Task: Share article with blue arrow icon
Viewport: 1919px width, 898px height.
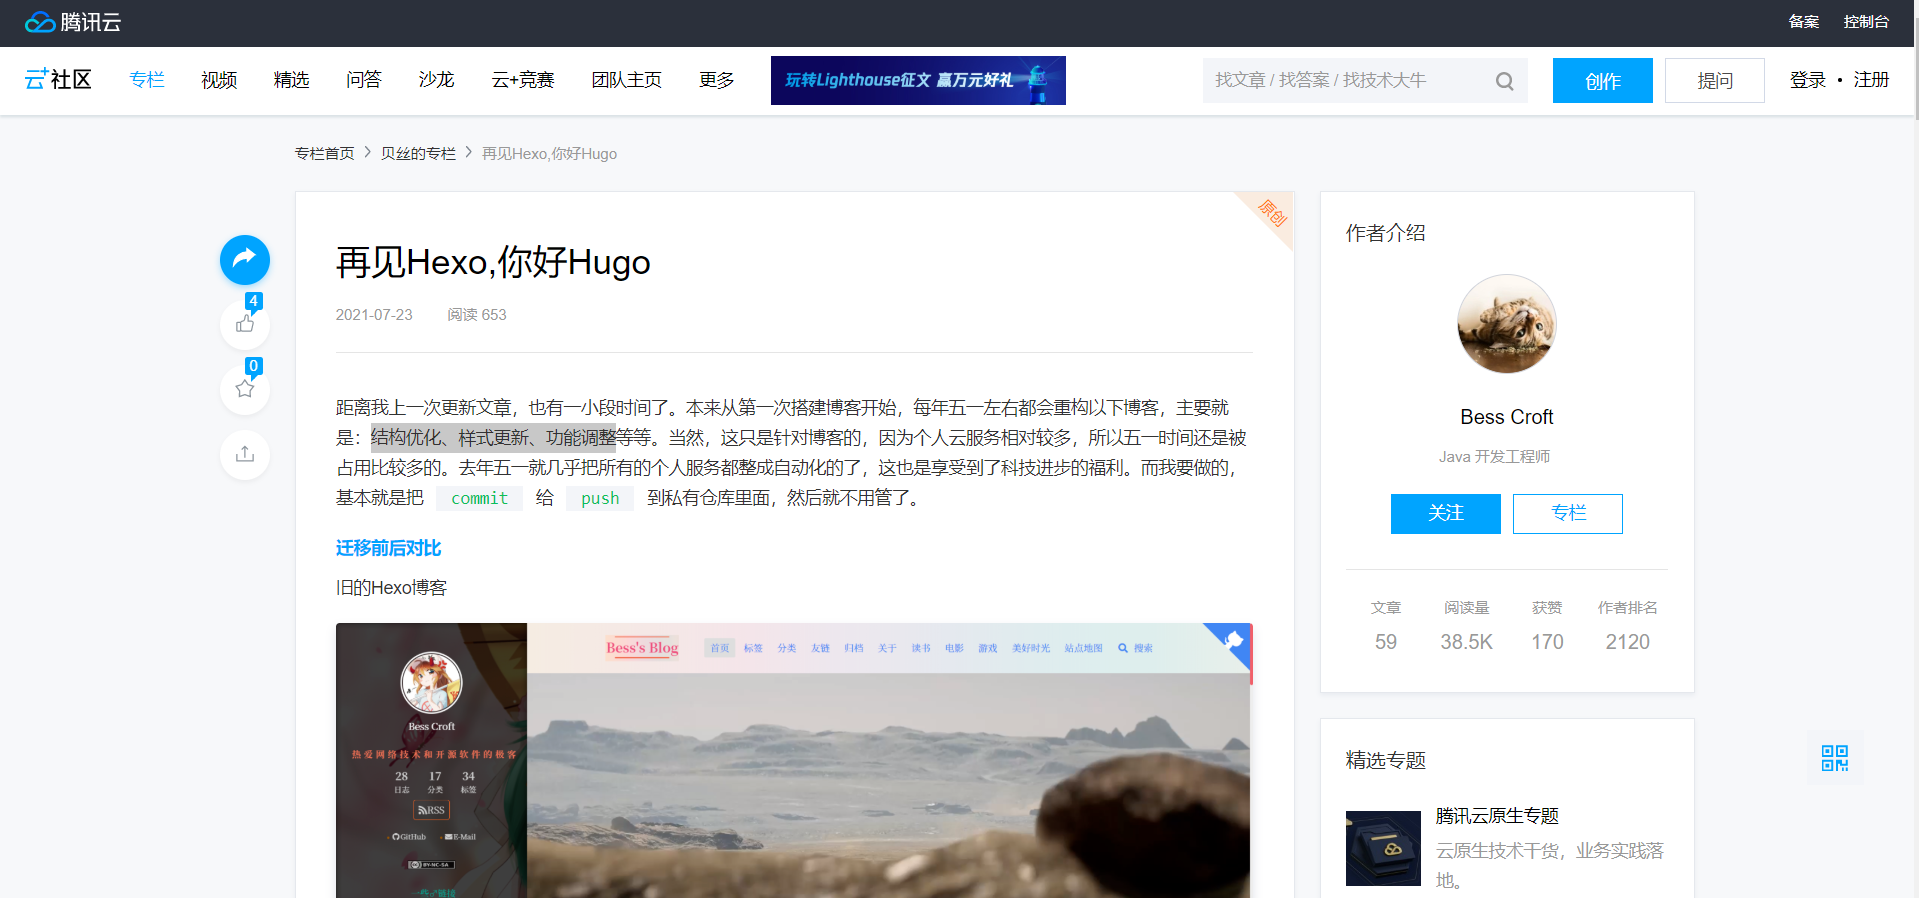Action: (x=245, y=260)
